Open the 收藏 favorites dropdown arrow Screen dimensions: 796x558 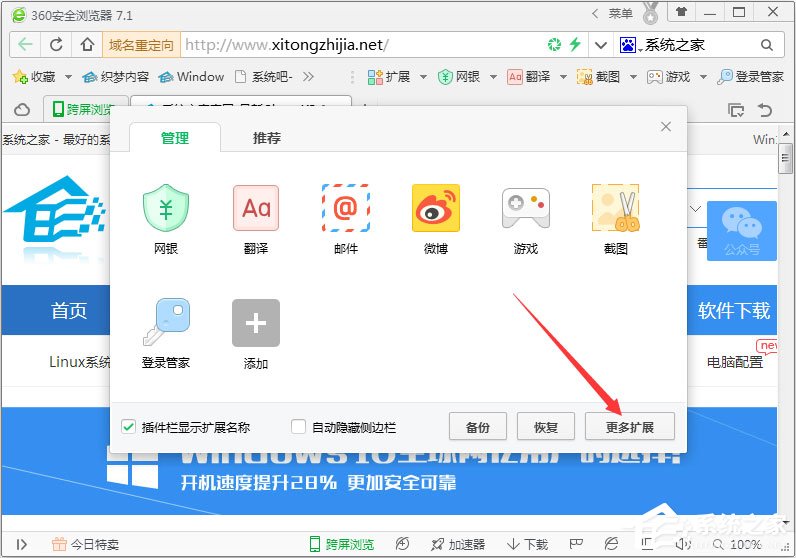[68, 77]
